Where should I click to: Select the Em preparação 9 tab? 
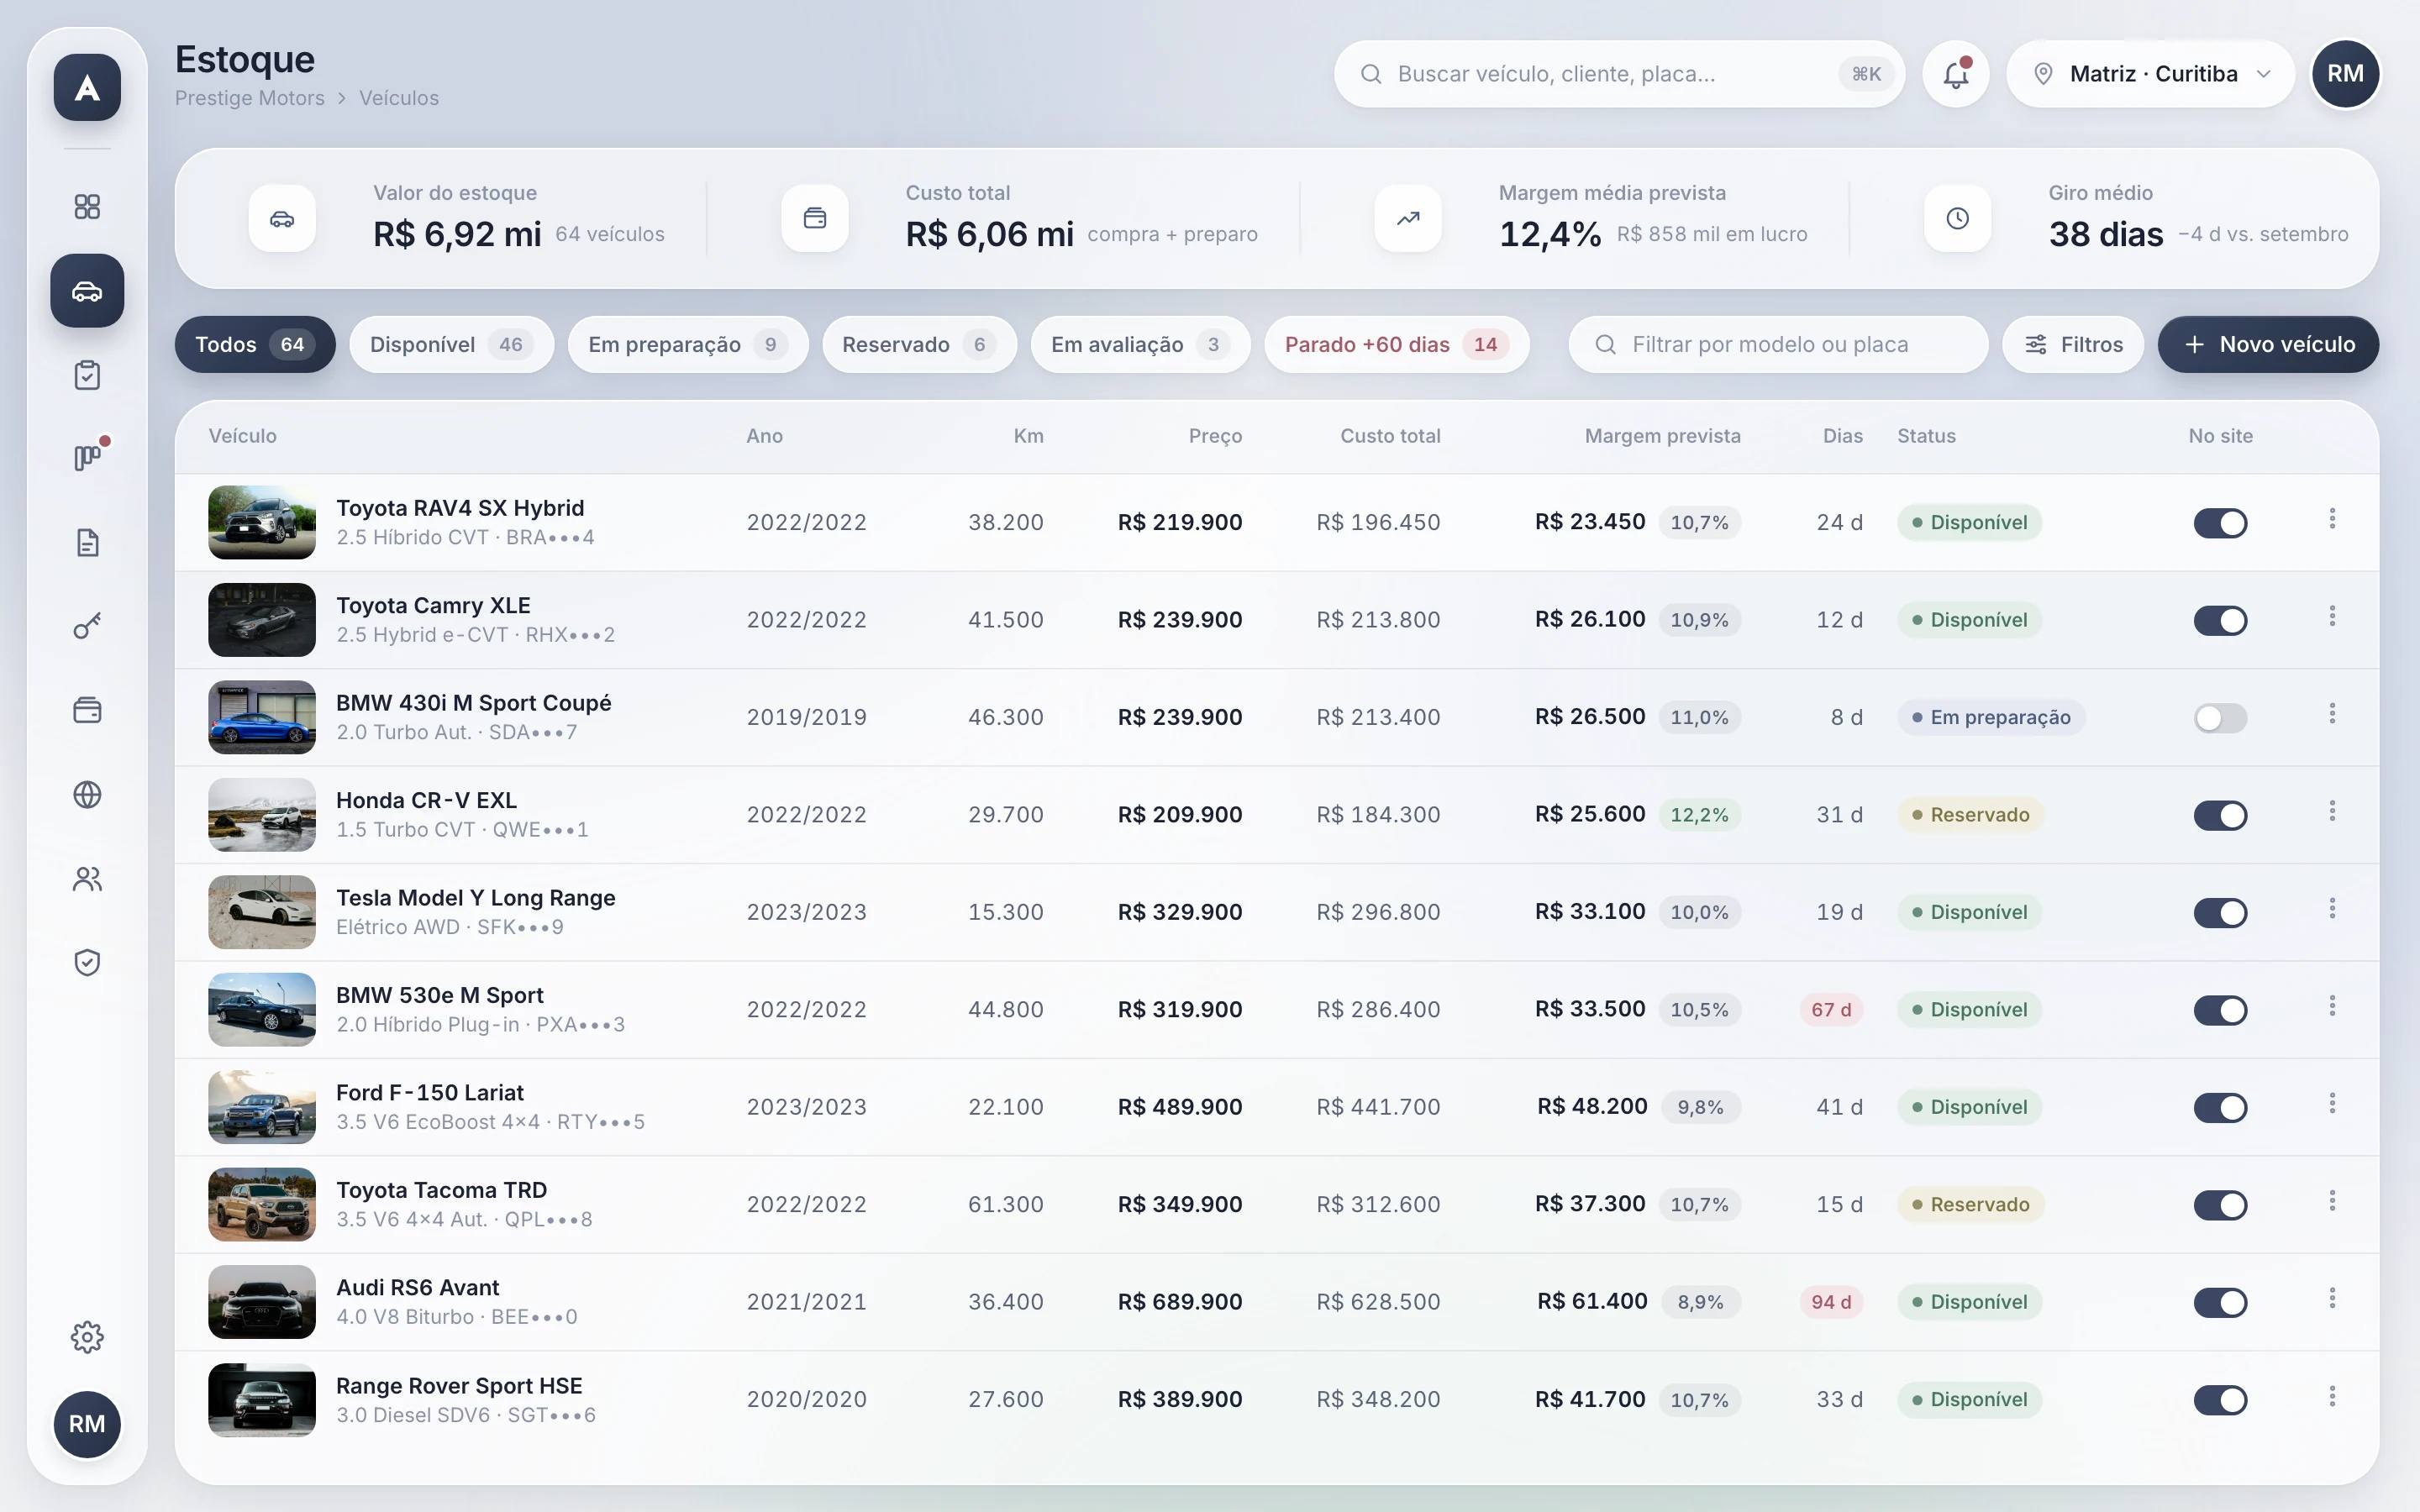point(688,345)
